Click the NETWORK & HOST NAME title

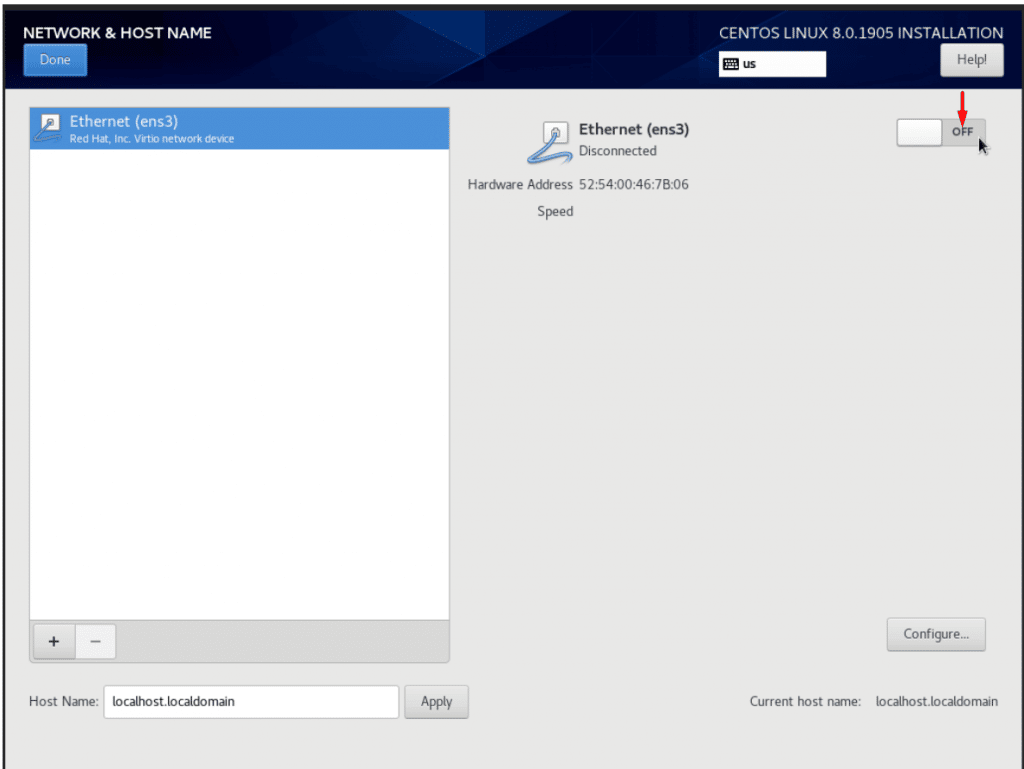pyautogui.click(x=117, y=33)
